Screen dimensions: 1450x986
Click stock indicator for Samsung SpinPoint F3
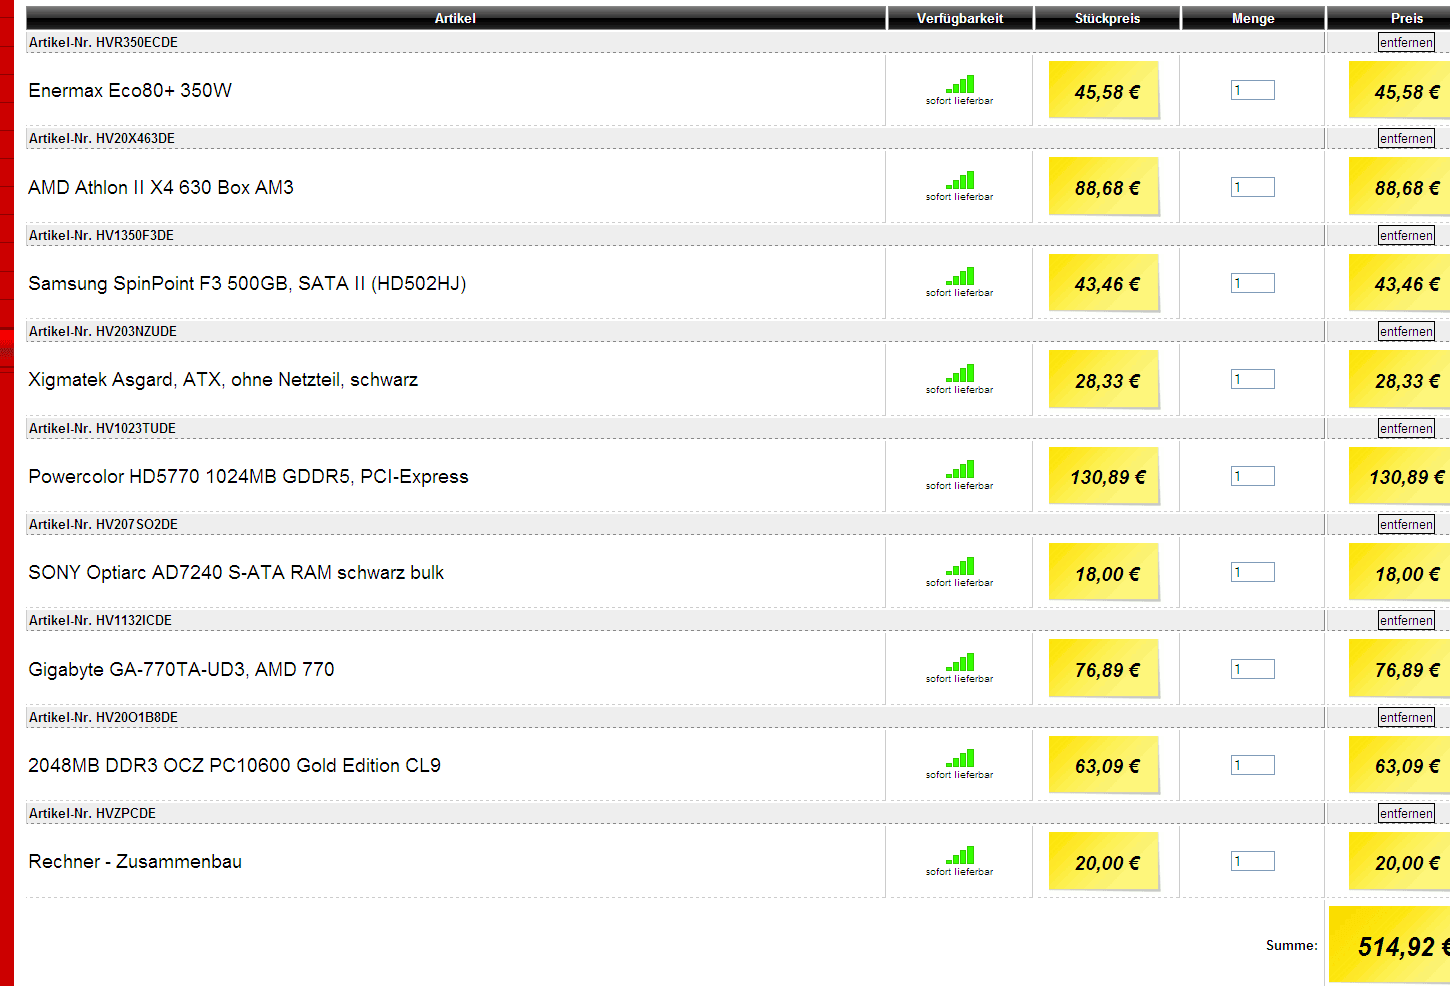click(960, 277)
